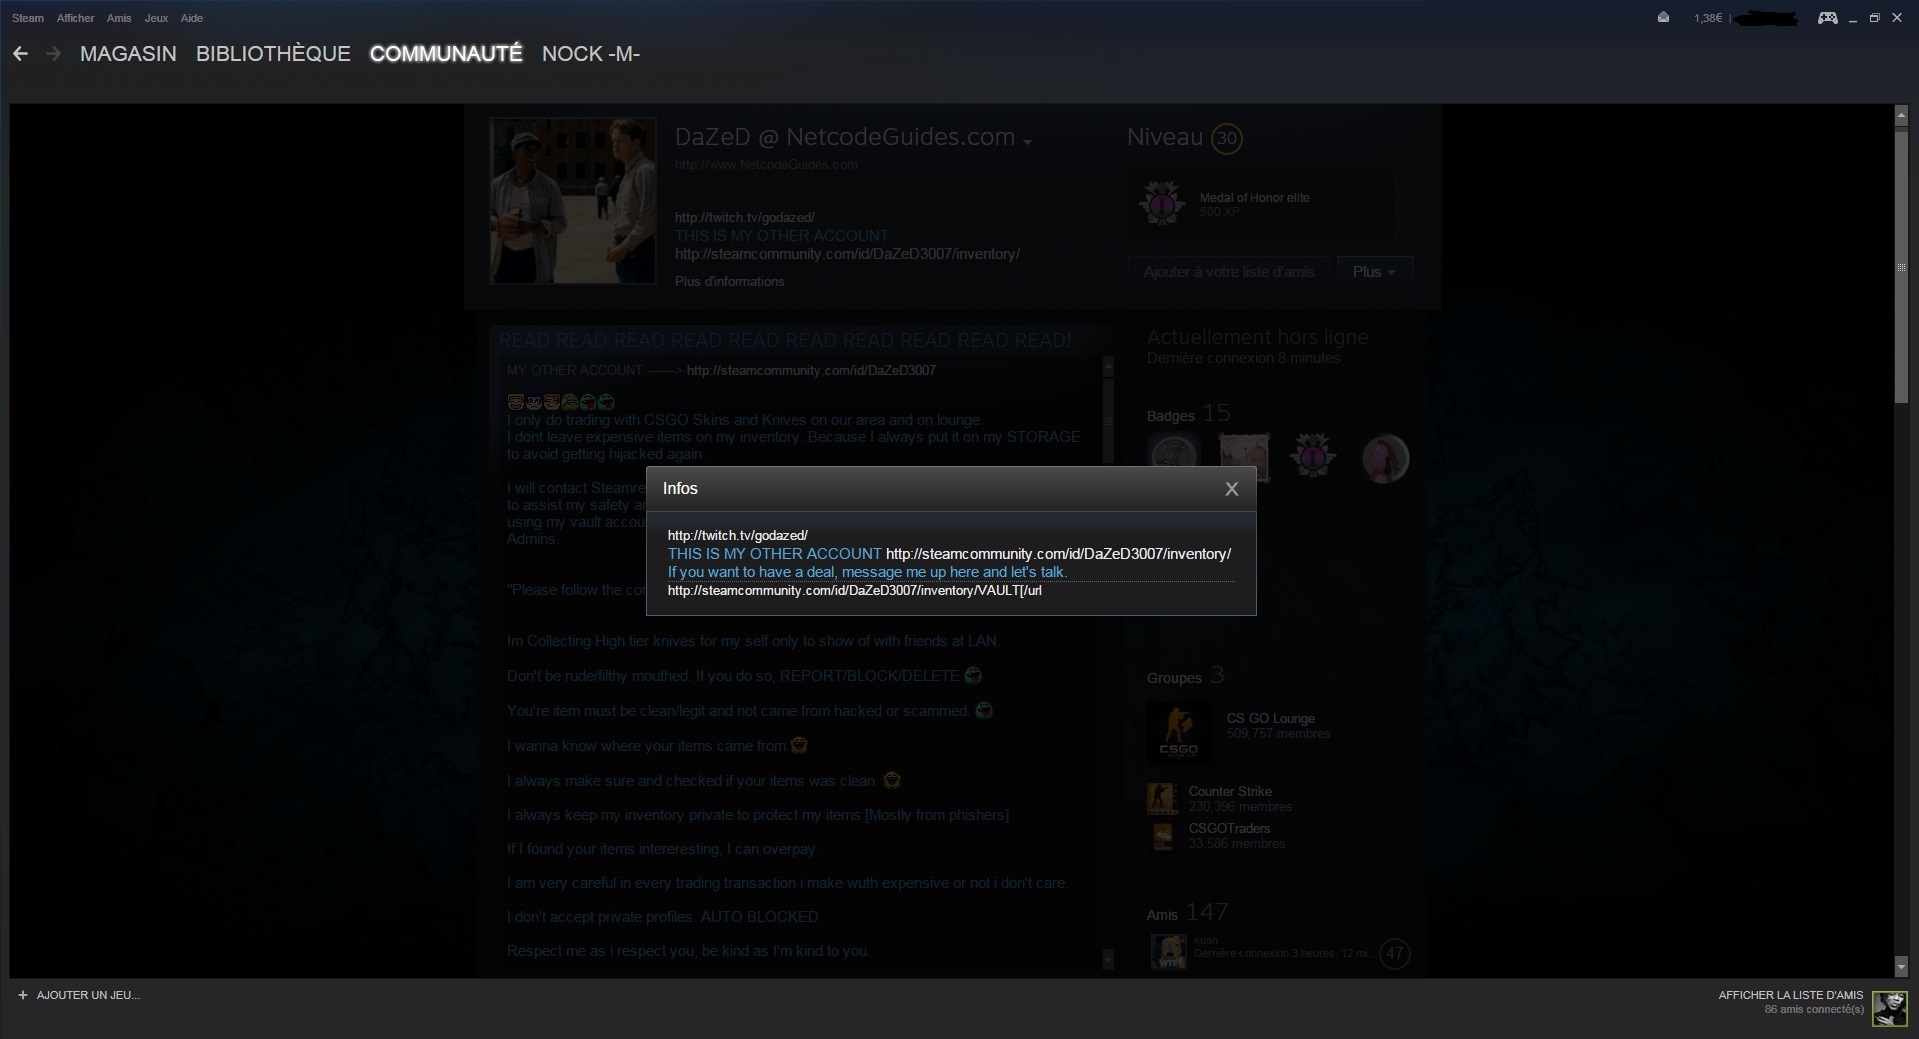The image size is (1919, 1039).
Task: Open the inbox envelope icon
Action: [x=1663, y=18]
